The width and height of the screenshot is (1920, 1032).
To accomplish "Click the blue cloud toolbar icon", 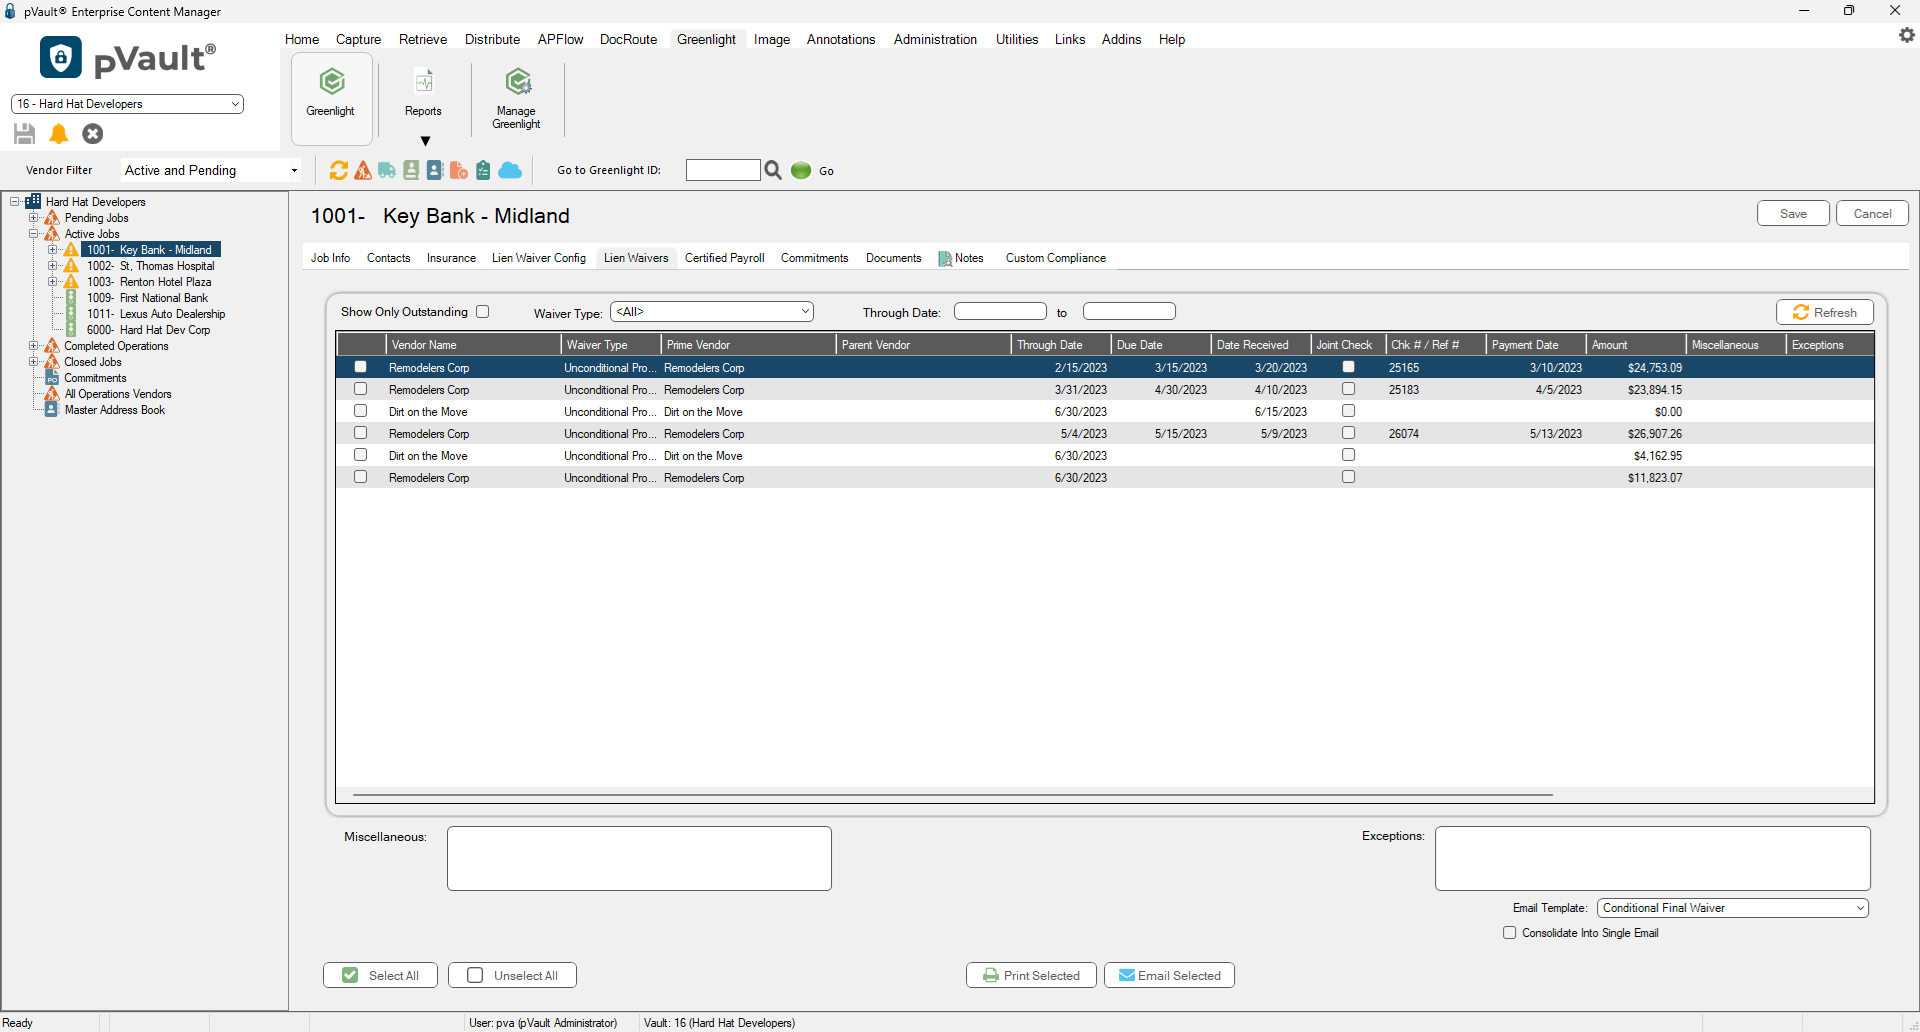I will tap(510, 171).
